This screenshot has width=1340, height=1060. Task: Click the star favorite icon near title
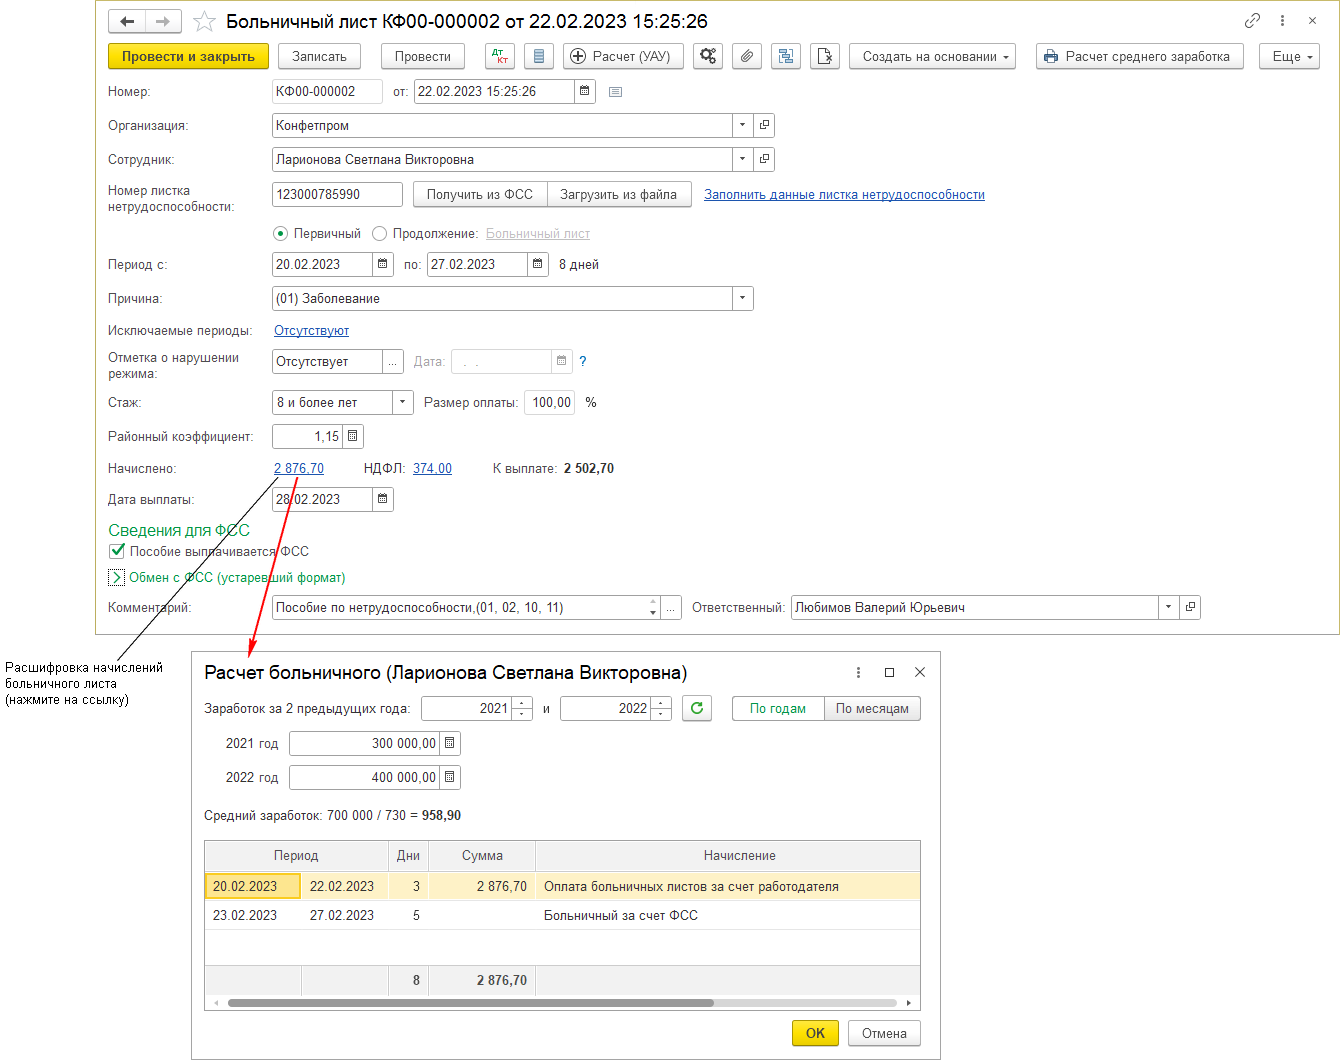[x=204, y=21]
